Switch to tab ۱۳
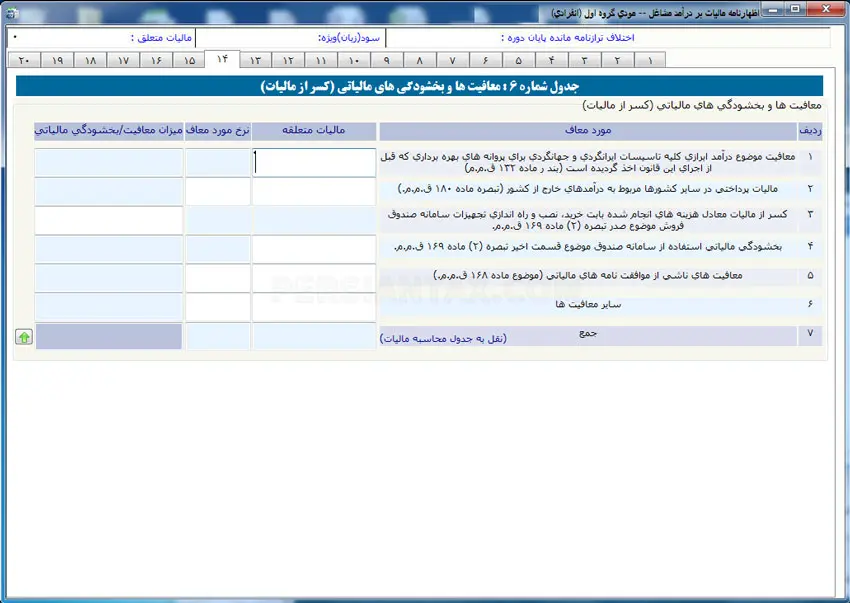 point(255,60)
